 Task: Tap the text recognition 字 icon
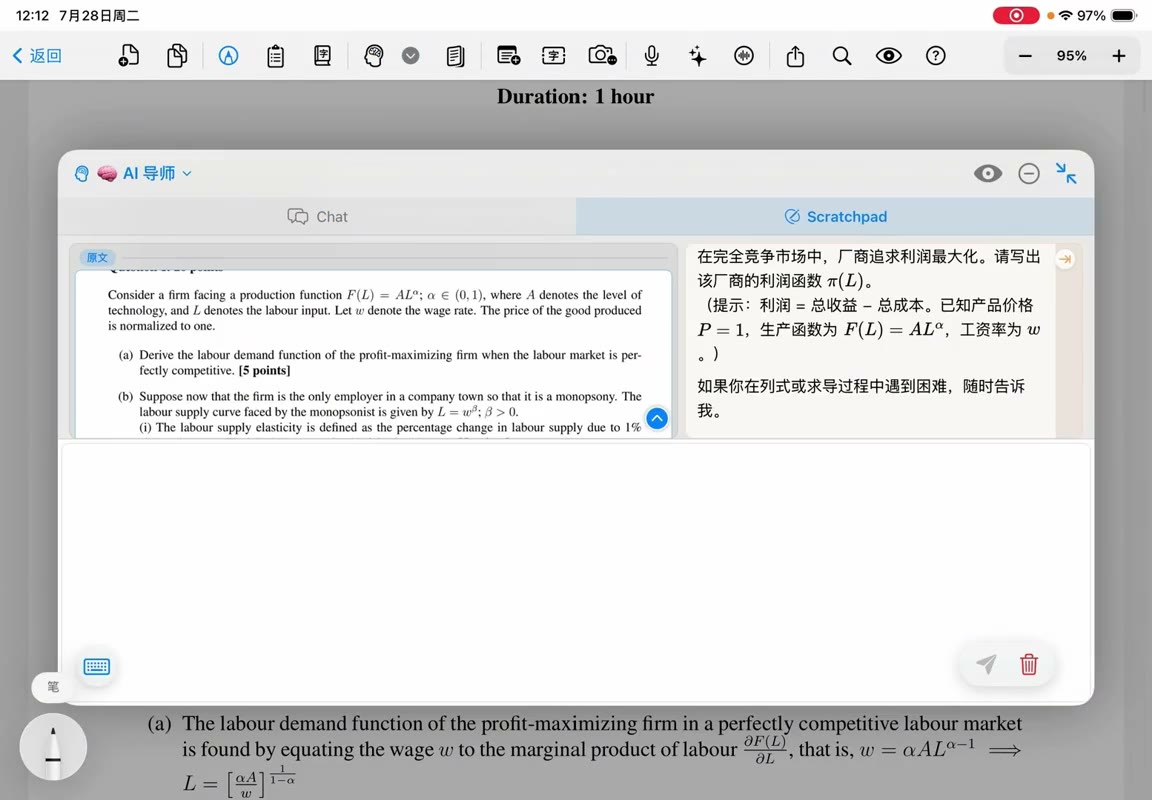(x=554, y=56)
